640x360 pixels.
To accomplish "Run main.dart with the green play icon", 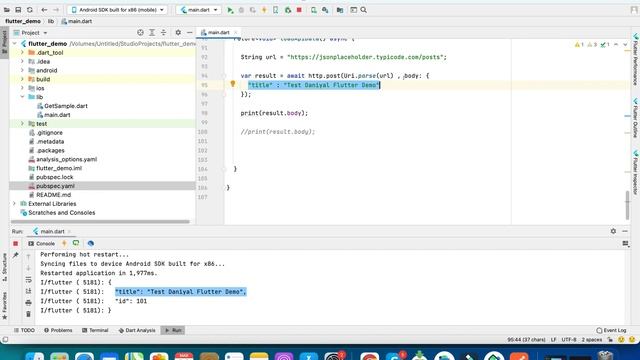I will pyautogui.click(x=230, y=10).
